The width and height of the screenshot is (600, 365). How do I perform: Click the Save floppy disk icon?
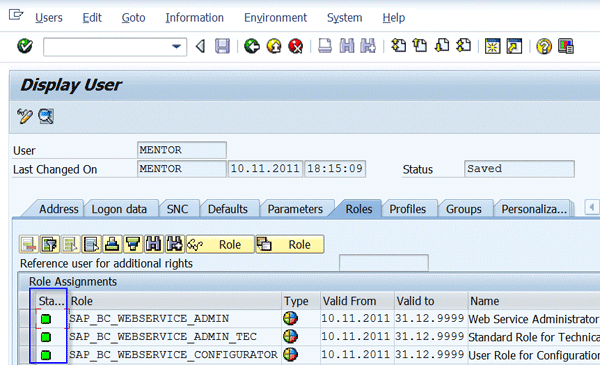coord(222,46)
